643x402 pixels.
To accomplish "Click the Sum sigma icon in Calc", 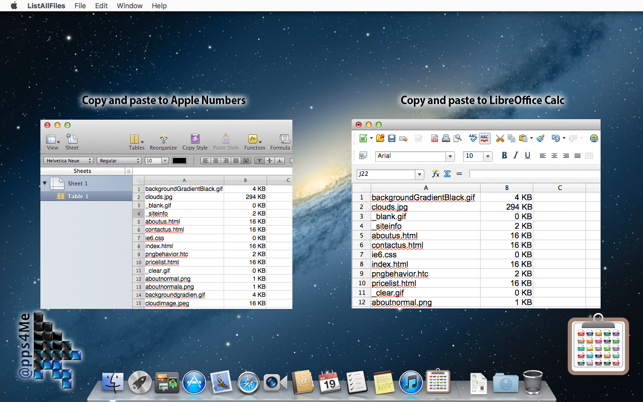I will click(447, 174).
